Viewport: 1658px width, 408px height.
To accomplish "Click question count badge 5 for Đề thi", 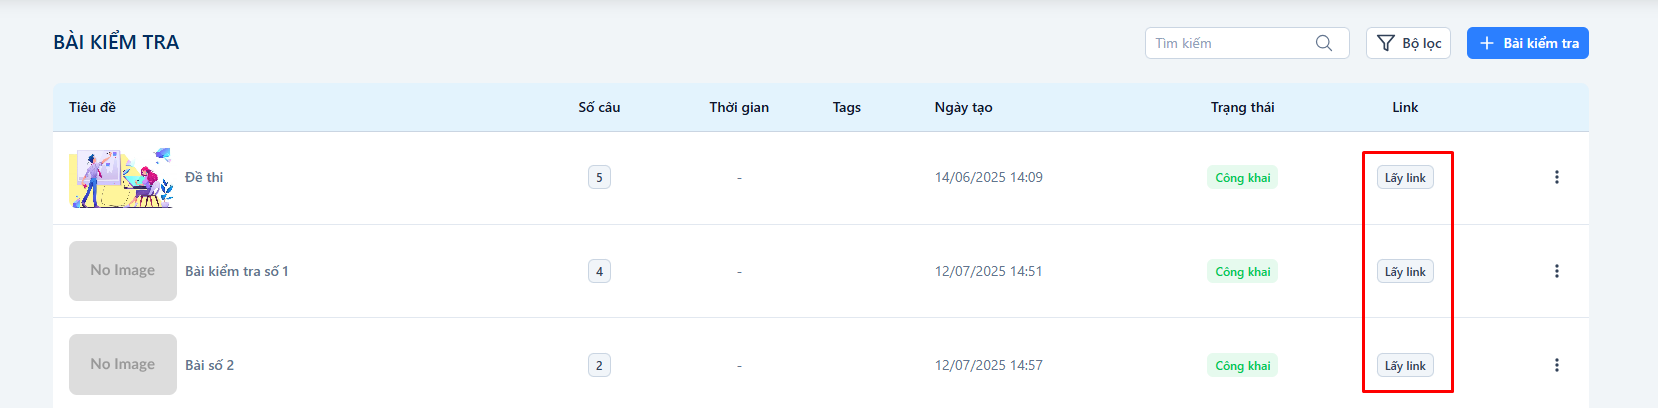I will tap(599, 178).
